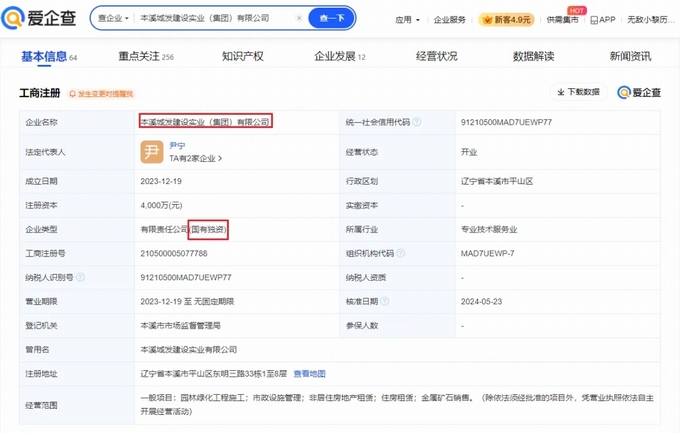Click the 发生变更时提醒我 bell alert
Screen dimensions: 680x433
[x=101, y=93]
